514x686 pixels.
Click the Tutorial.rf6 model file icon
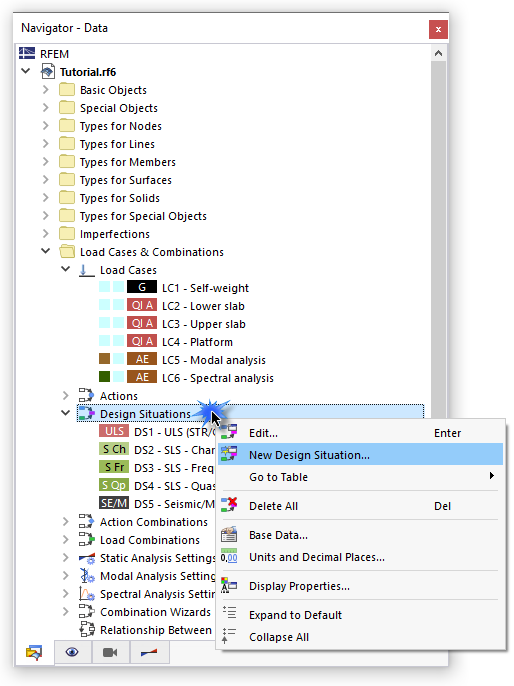click(48, 71)
